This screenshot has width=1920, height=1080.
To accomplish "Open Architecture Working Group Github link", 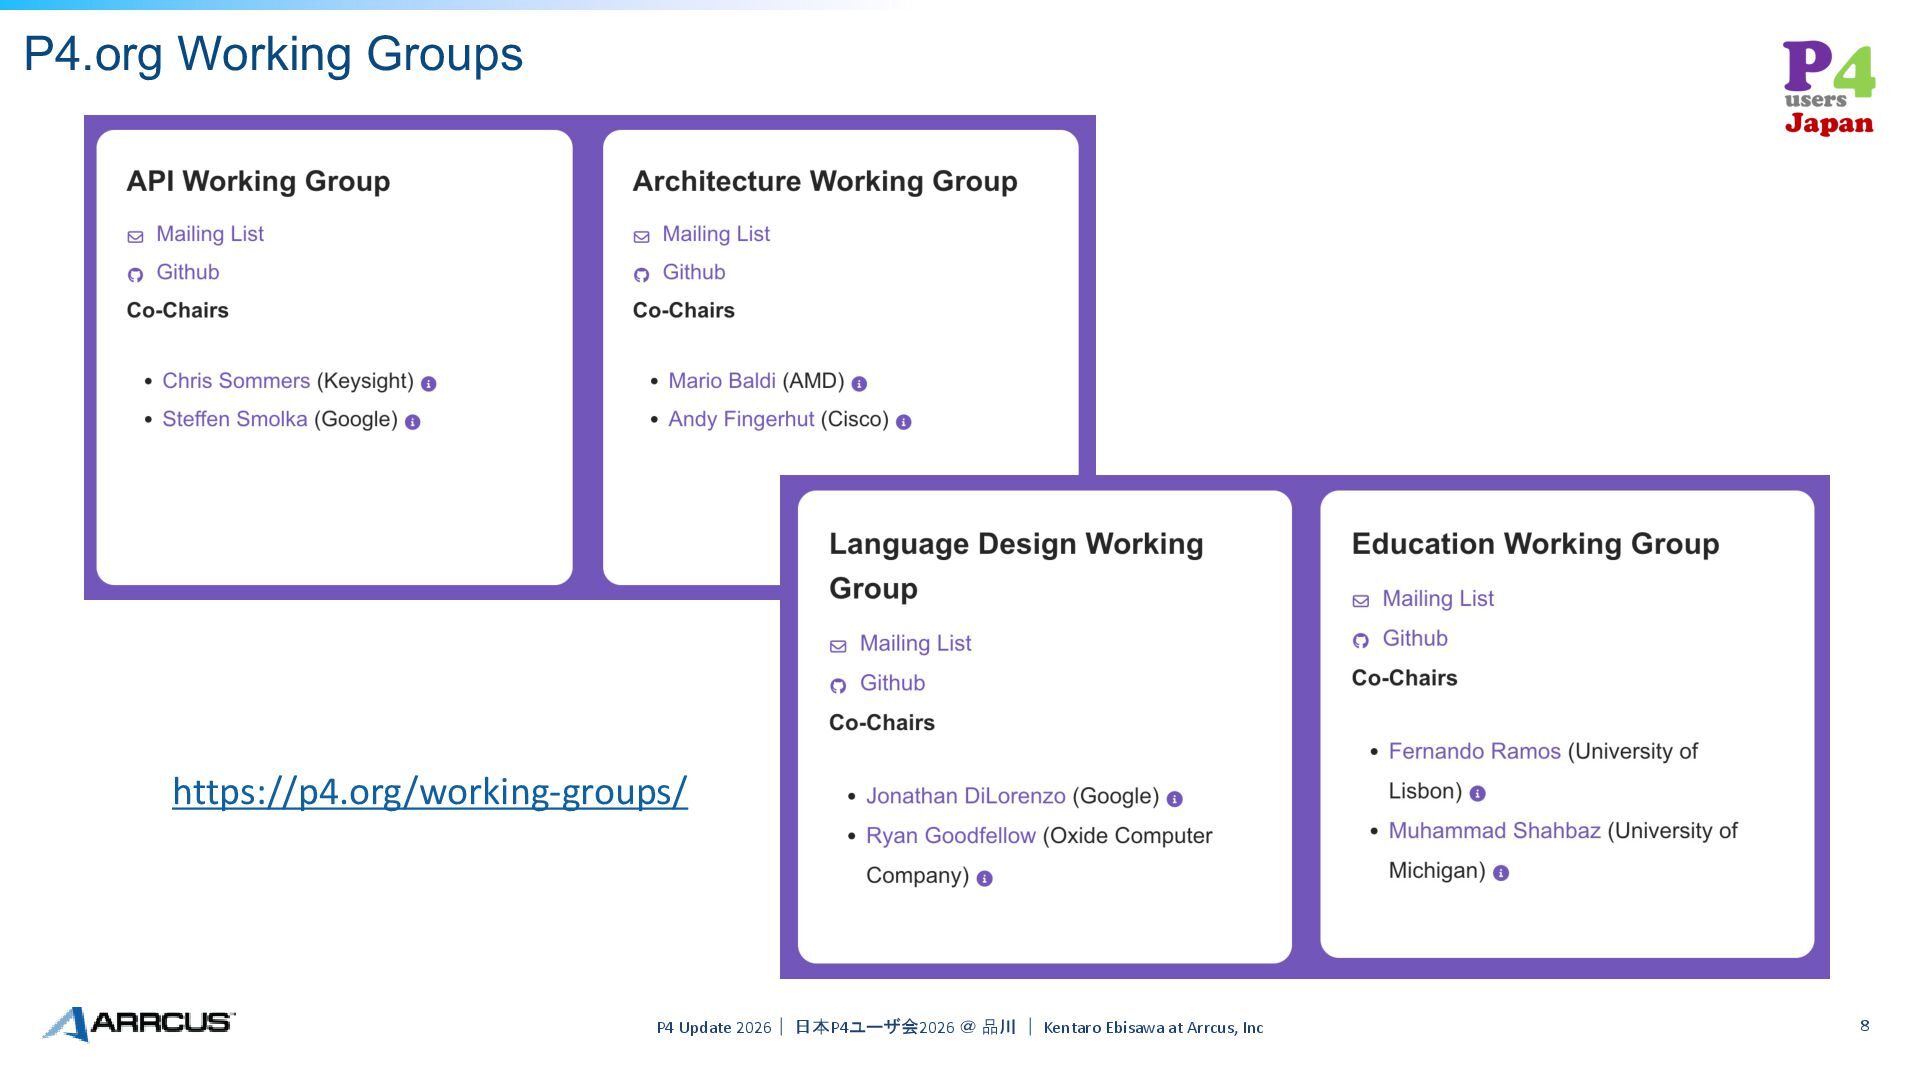I will [x=693, y=272].
